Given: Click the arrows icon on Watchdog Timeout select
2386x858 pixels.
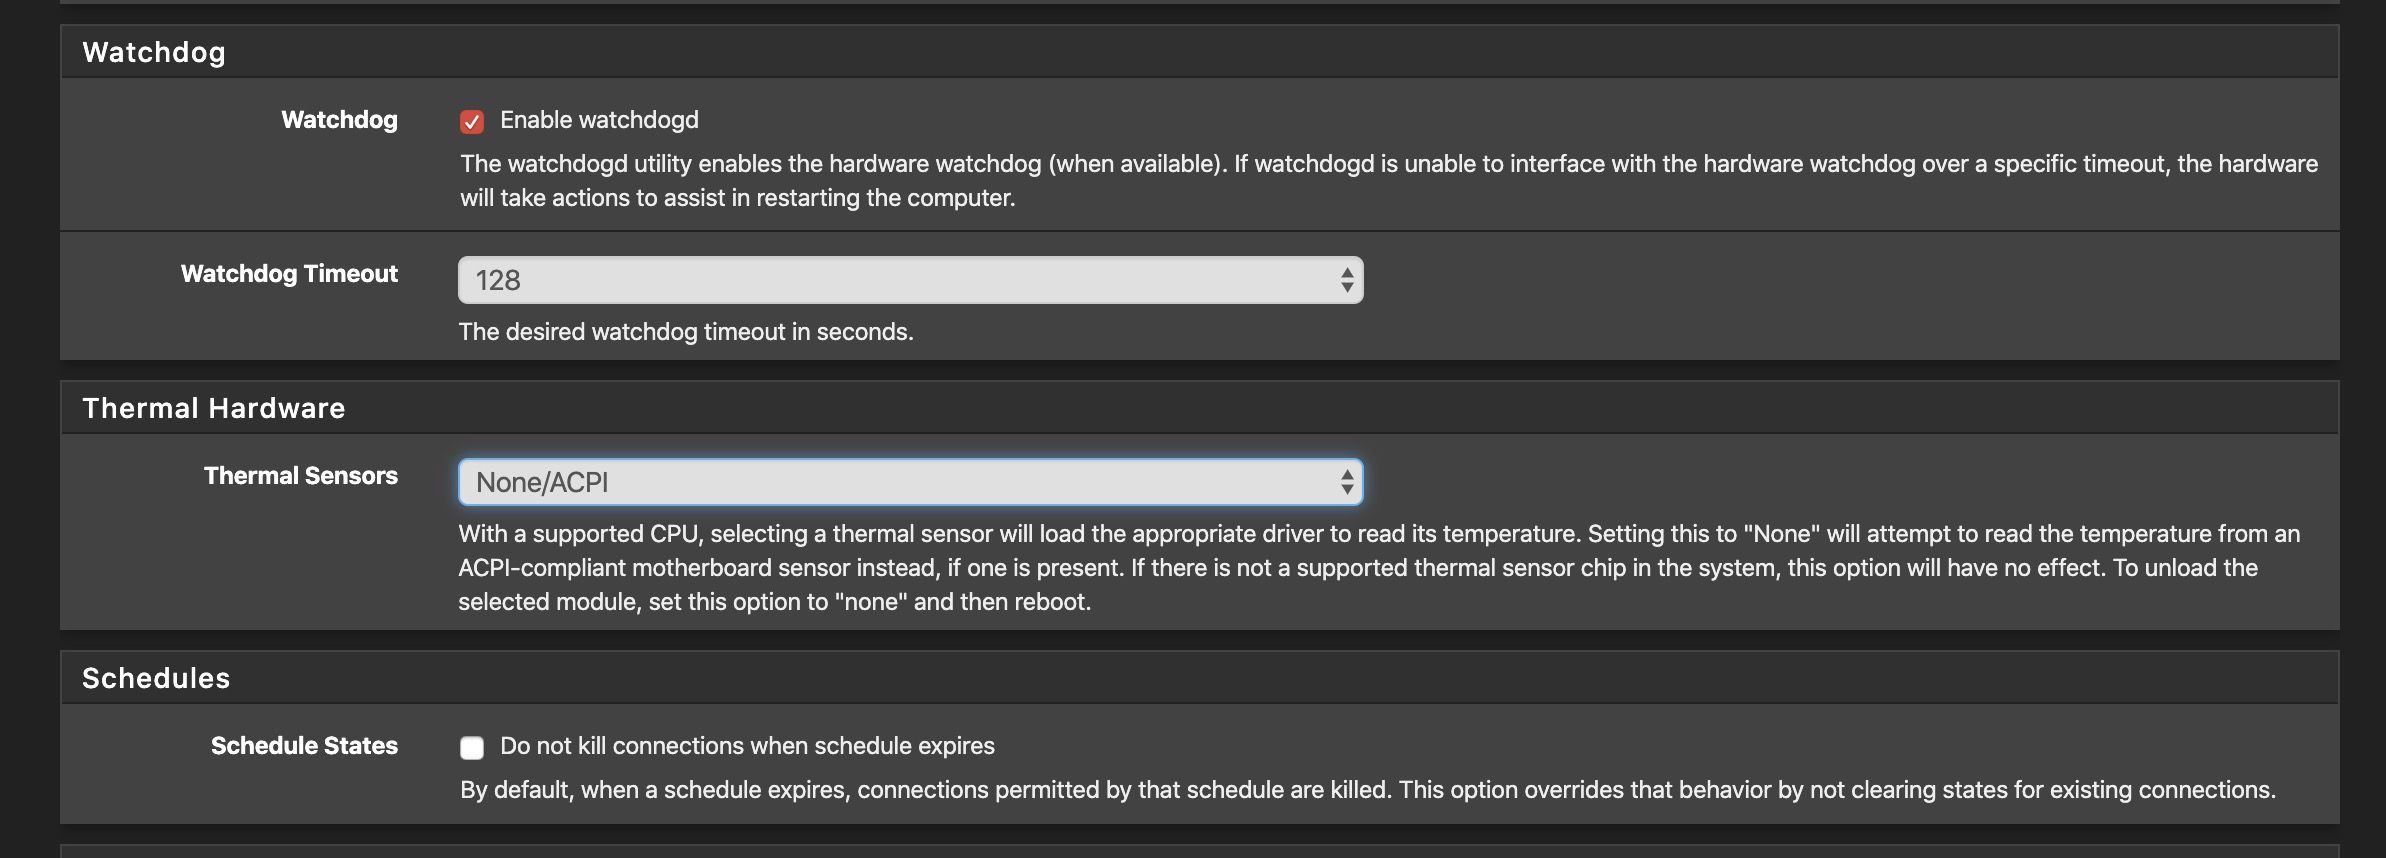Looking at the screenshot, I should point(1347,280).
